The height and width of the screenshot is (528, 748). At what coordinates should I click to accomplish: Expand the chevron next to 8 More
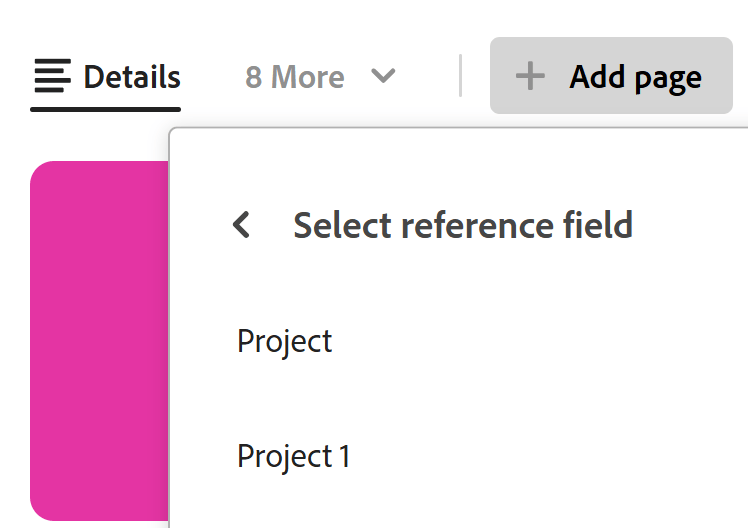click(383, 76)
